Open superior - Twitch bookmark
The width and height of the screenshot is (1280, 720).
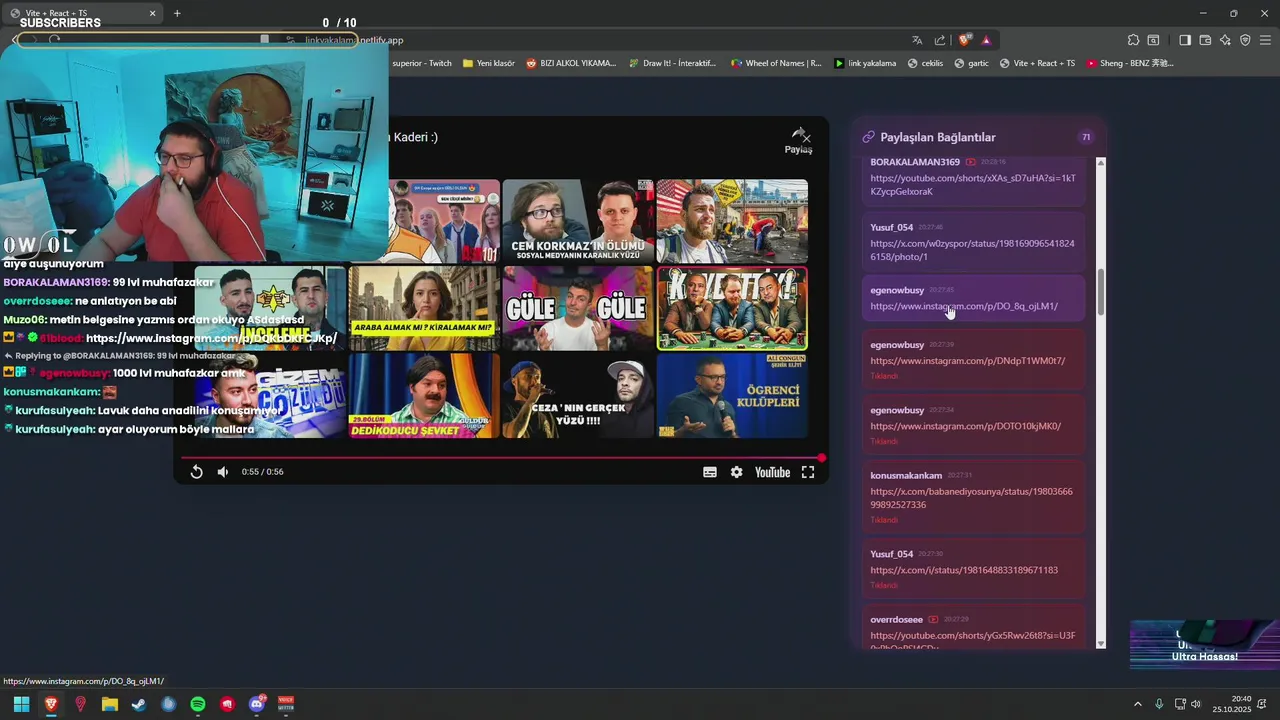[x=421, y=63]
